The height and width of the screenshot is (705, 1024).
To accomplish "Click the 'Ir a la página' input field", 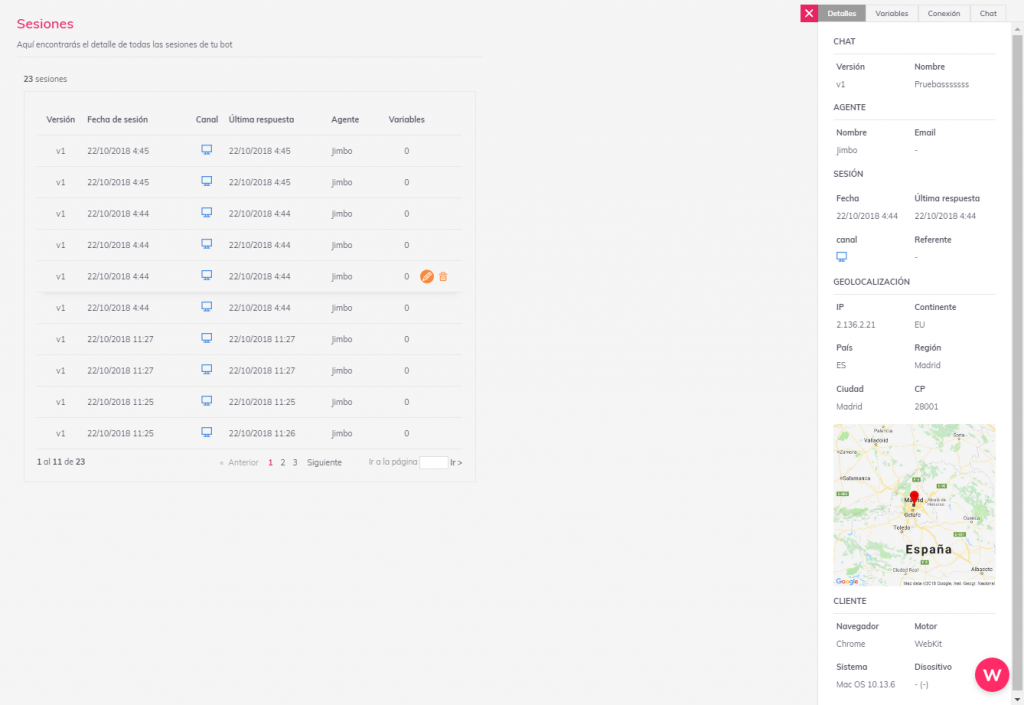I will (434, 463).
